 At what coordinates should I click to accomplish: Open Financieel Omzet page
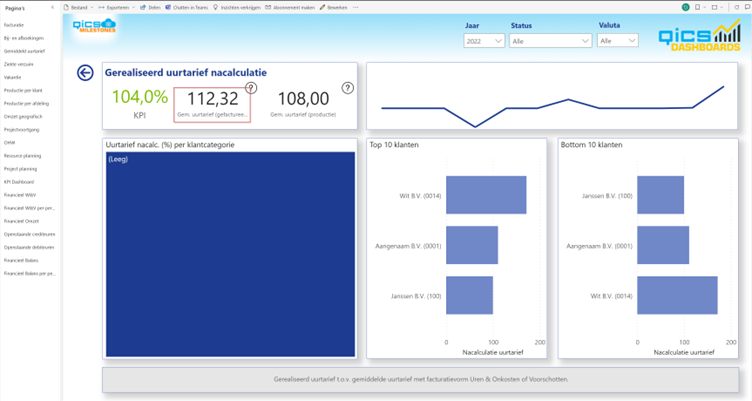pyautogui.click(x=21, y=221)
